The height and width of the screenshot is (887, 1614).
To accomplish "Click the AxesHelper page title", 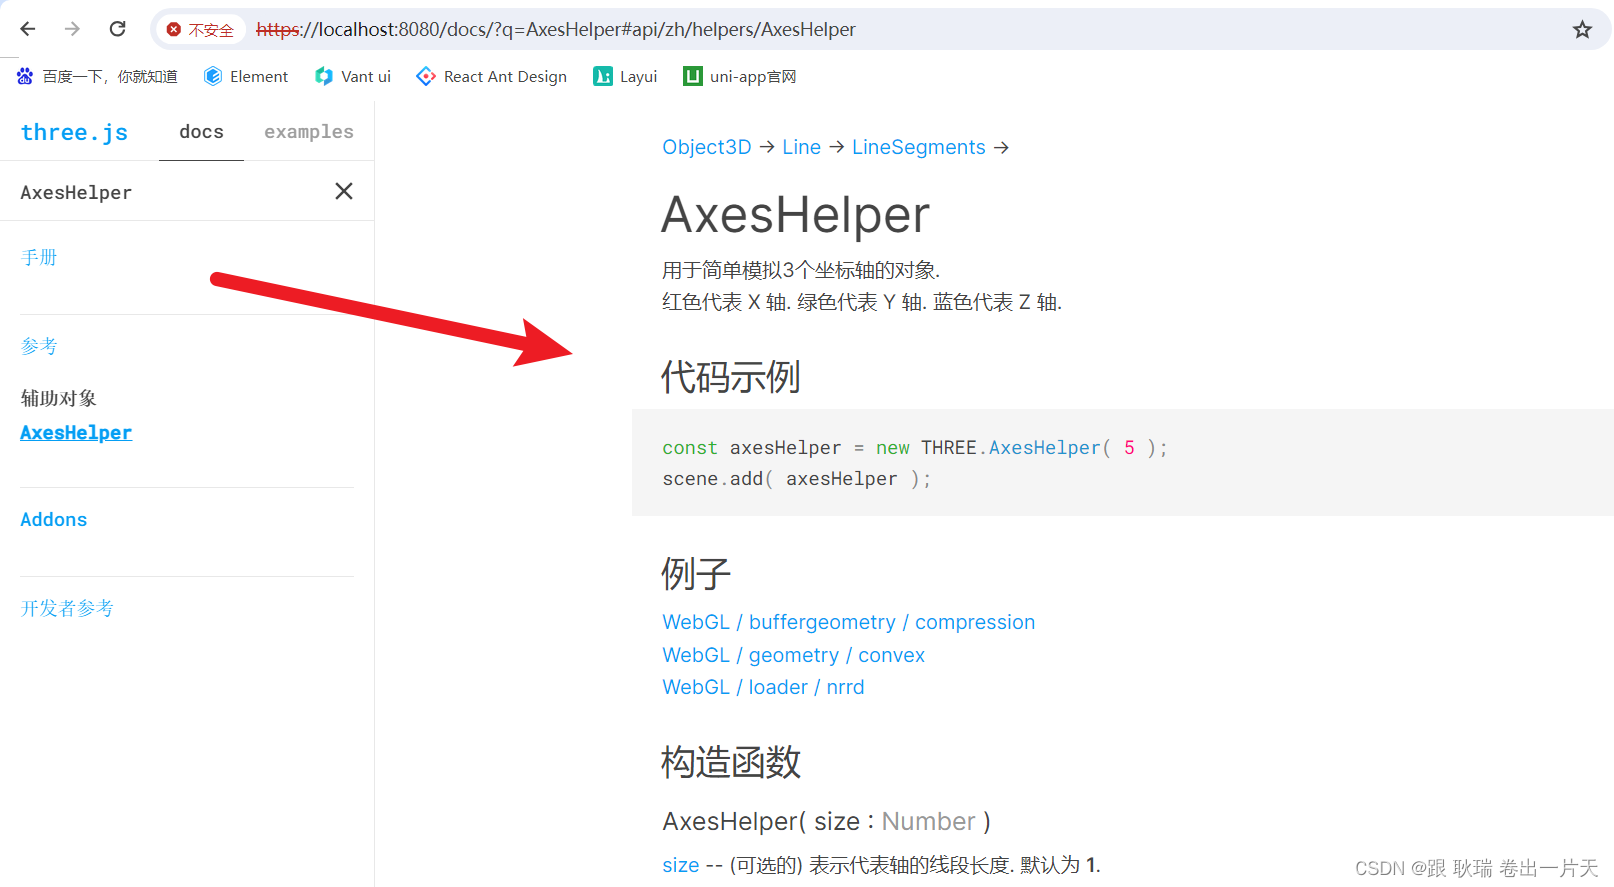I will (796, 214).
